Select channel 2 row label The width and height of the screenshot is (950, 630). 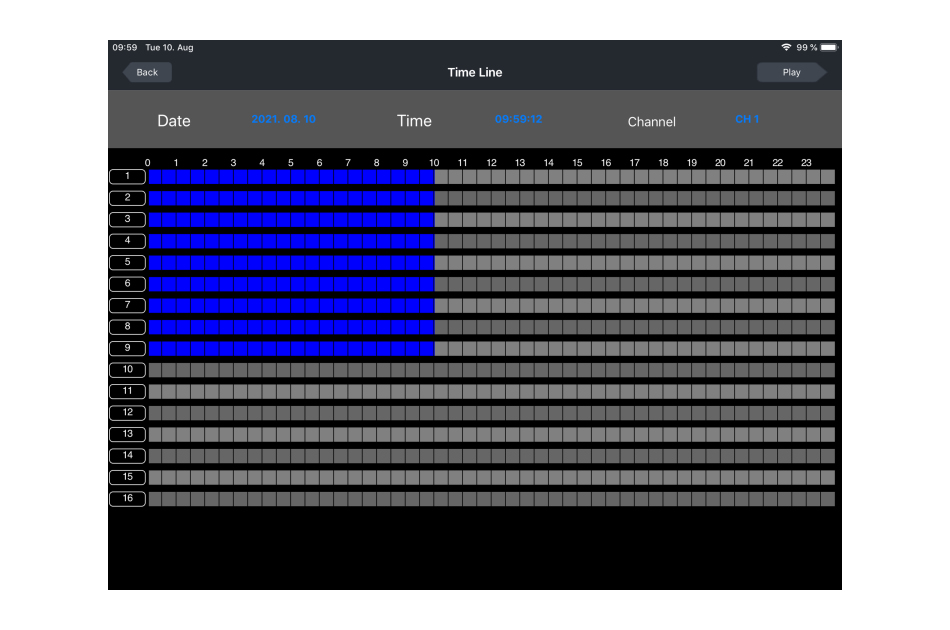tap(127, 198)
